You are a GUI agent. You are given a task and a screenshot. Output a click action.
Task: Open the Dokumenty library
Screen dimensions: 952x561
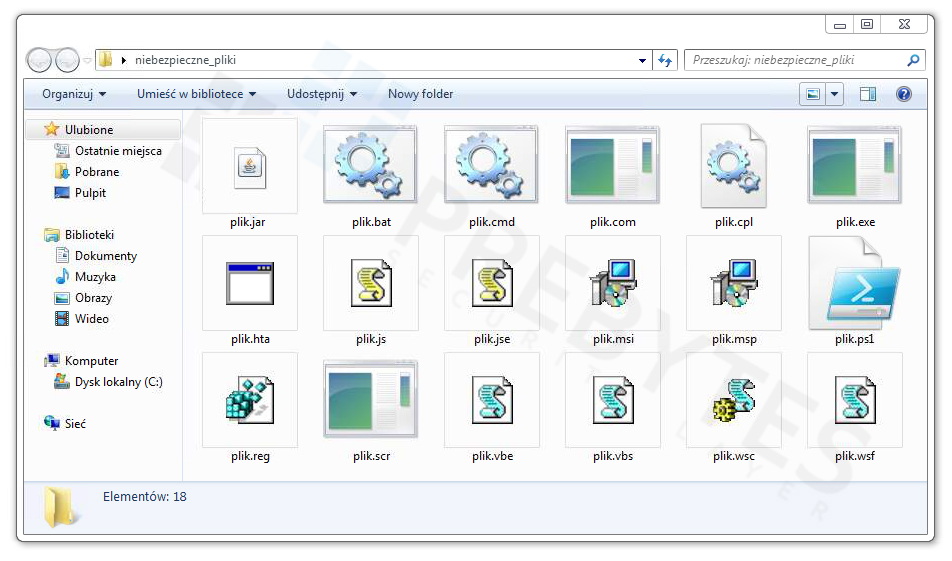[x=106, y=256]
